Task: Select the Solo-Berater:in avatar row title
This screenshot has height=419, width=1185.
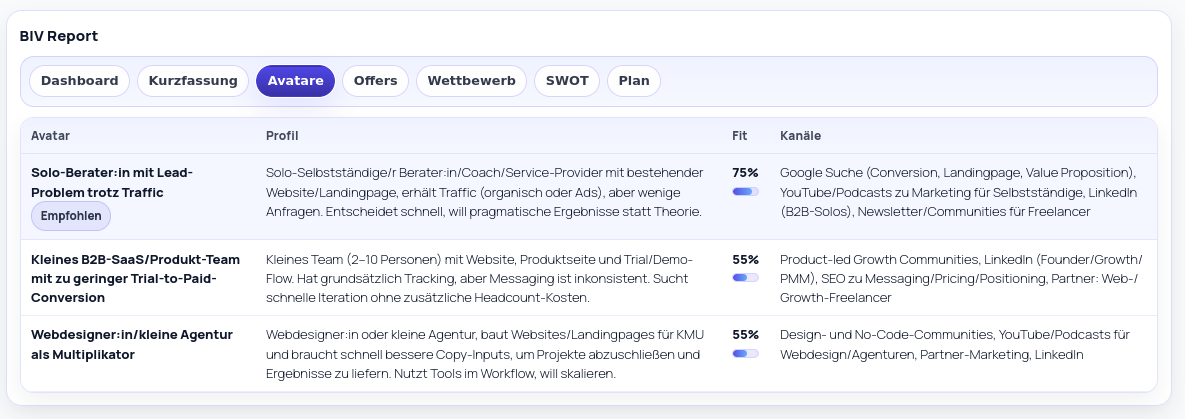Action: pyautogui.click(x=111, y=182)
